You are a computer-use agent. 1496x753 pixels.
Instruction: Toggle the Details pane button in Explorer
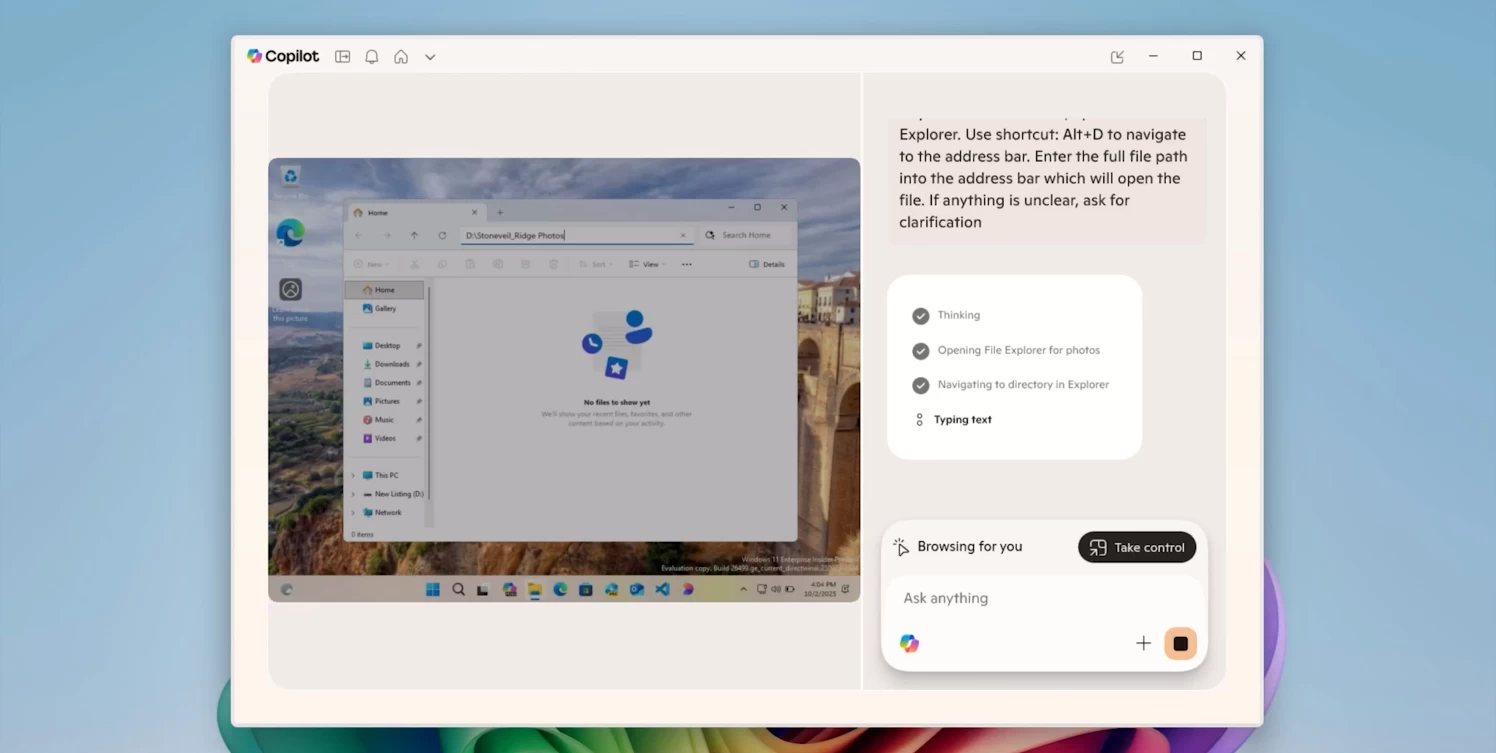click(767, 264)
